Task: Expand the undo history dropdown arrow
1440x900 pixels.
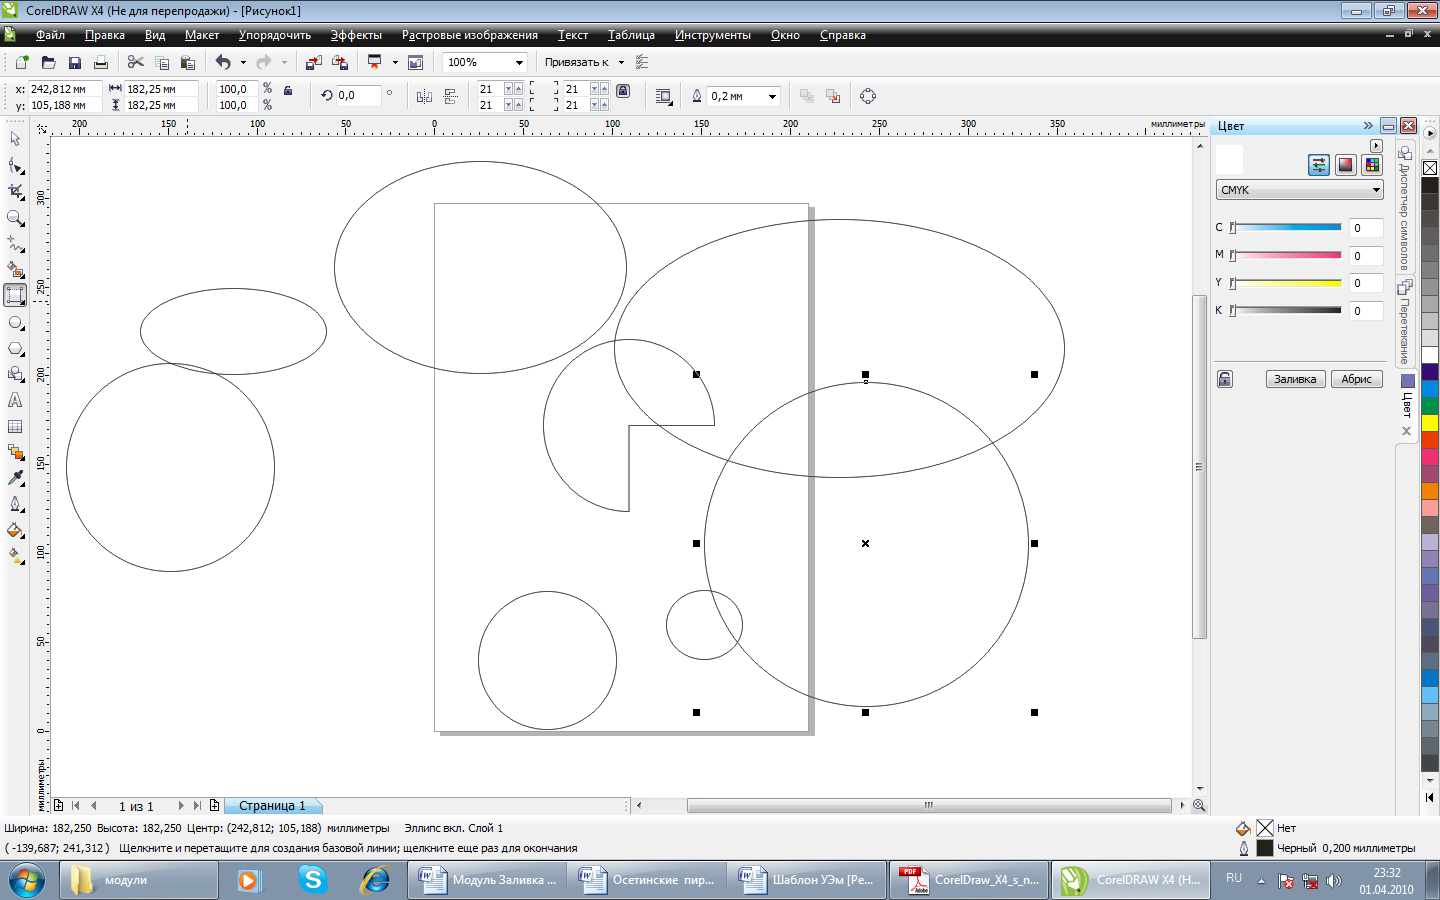Action: (243, 62)
